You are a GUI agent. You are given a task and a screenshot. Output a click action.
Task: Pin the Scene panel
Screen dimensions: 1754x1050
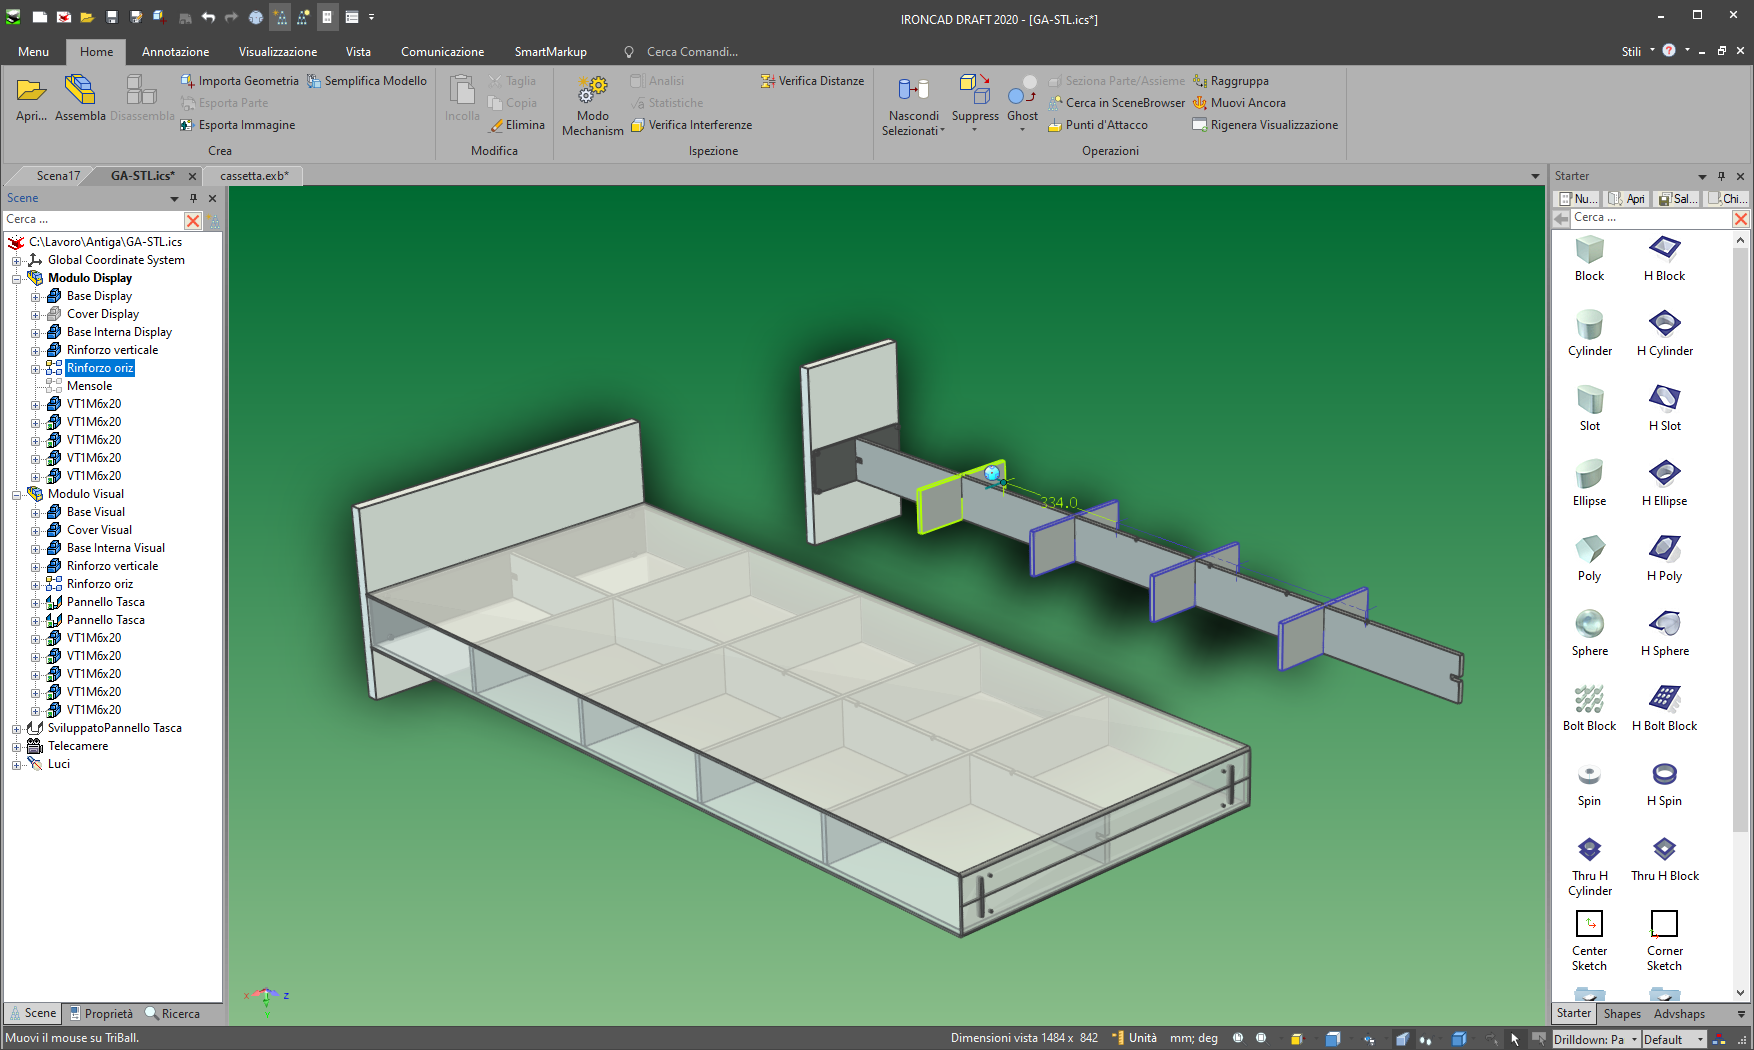(194, 198)
